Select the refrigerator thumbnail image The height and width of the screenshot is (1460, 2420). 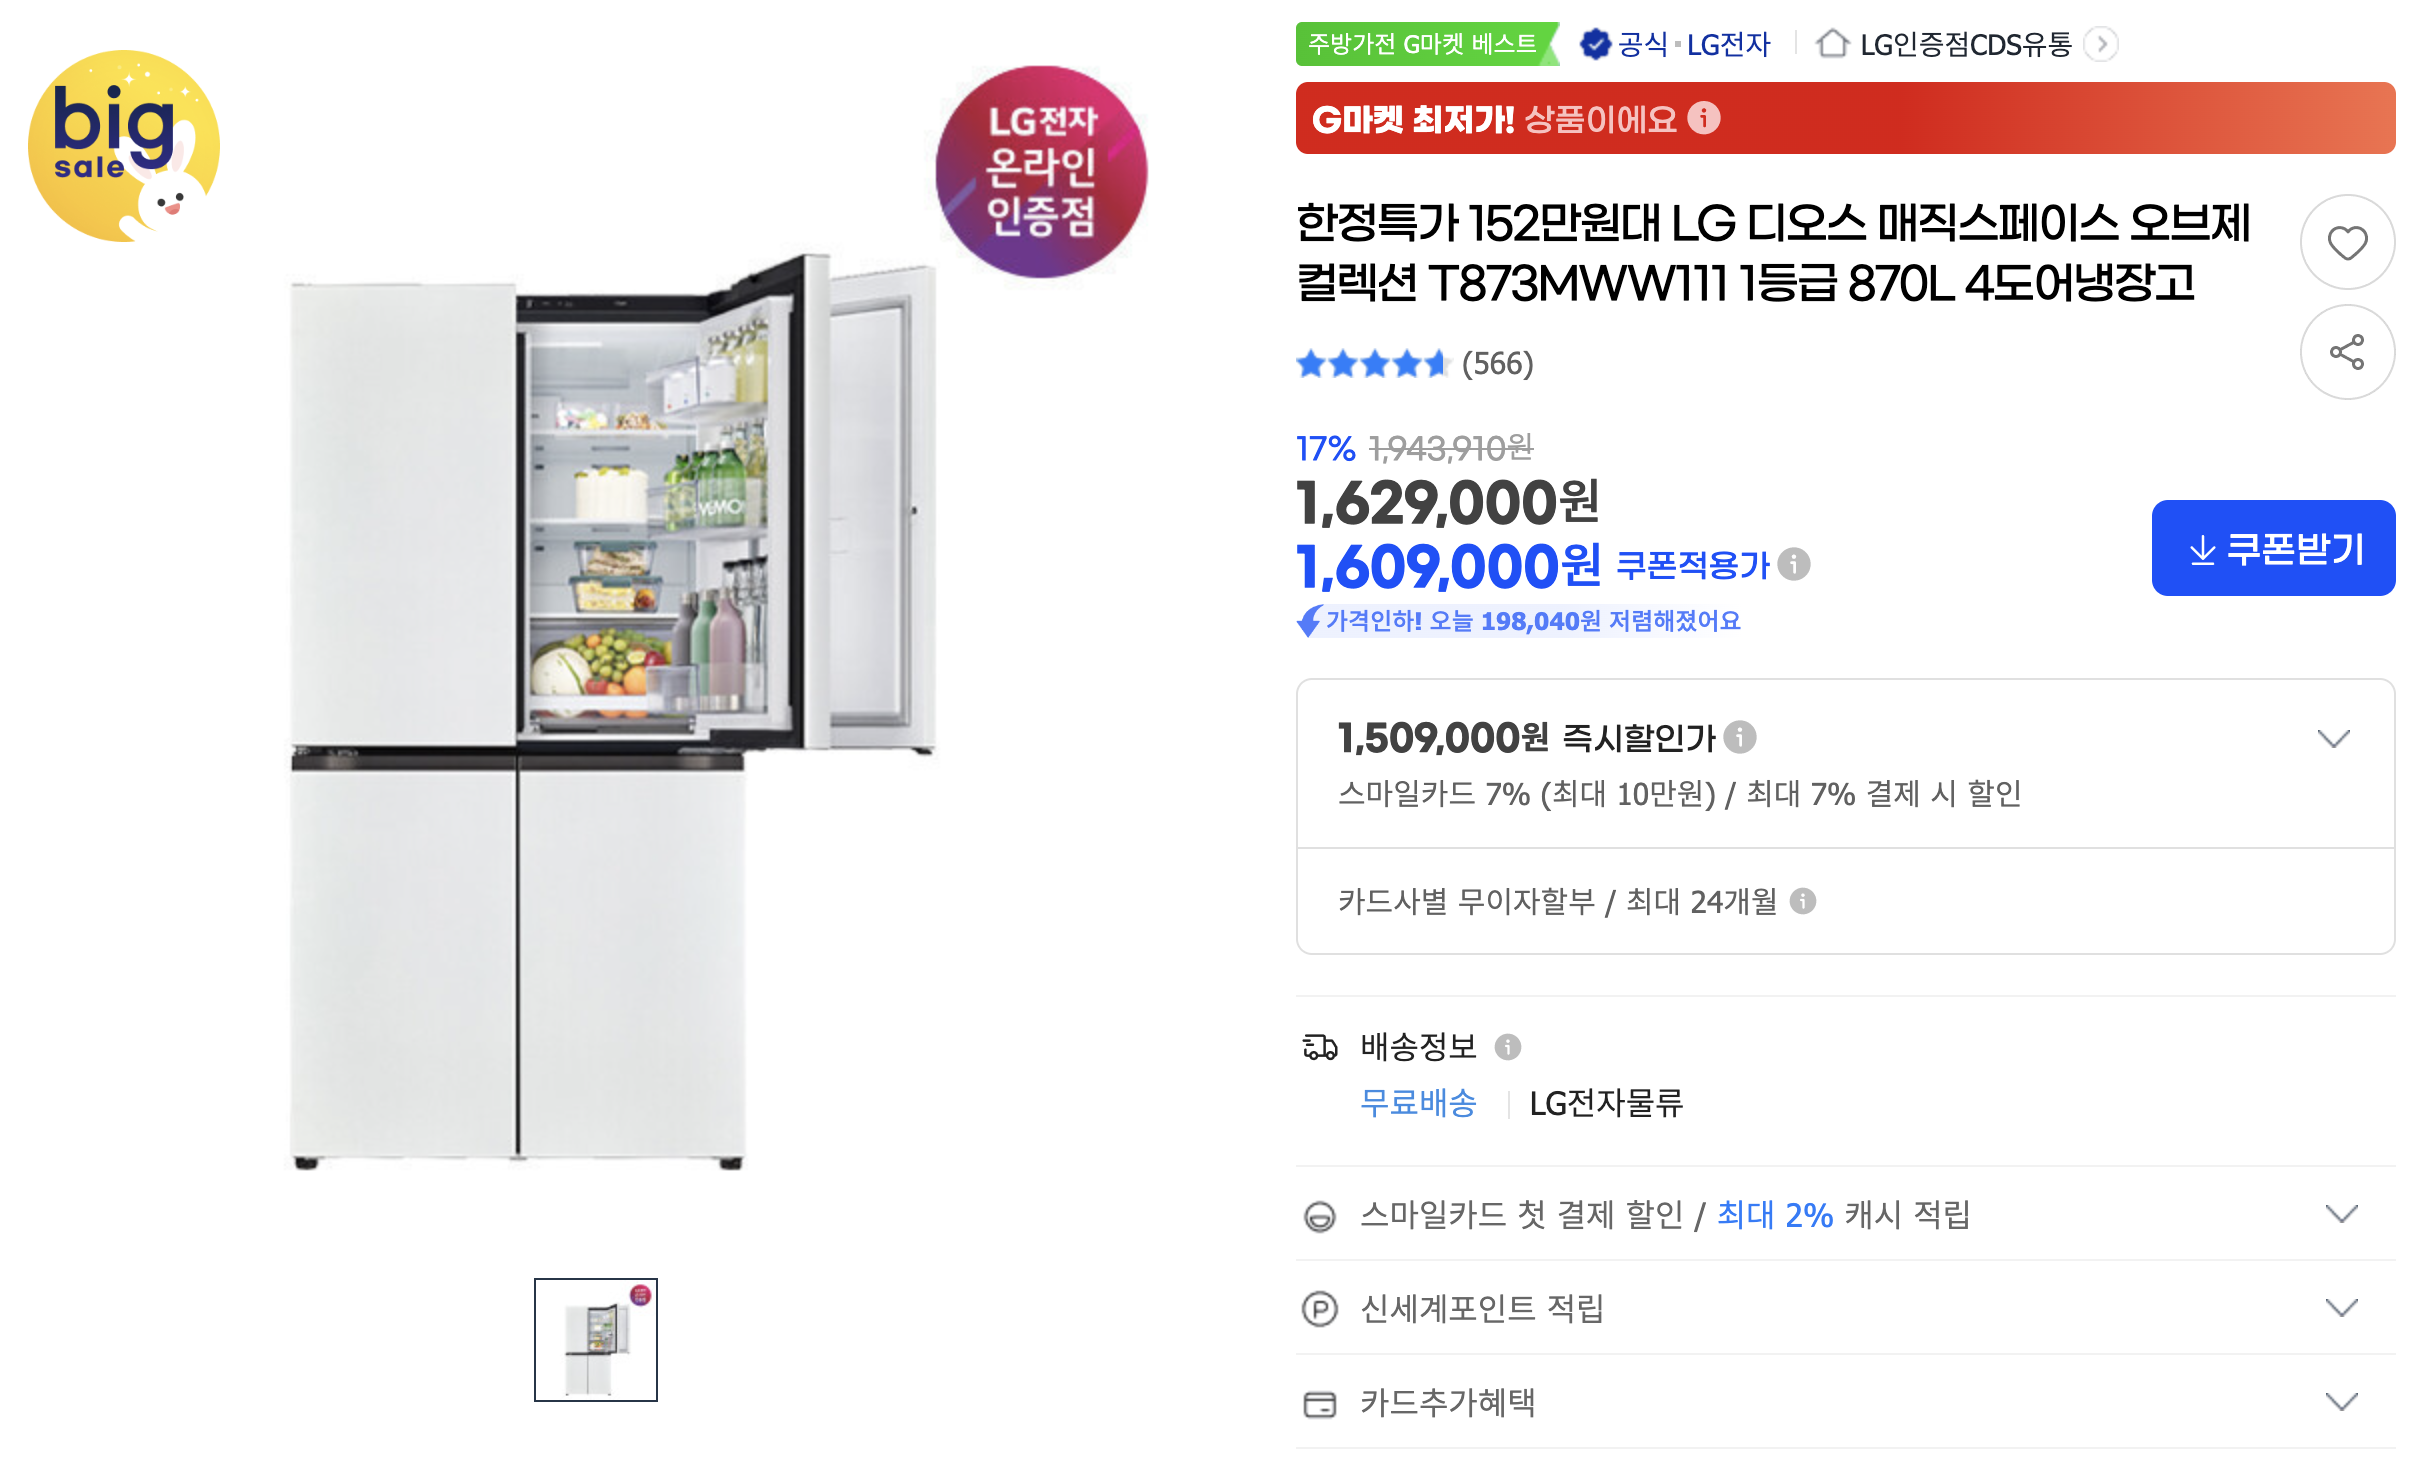596,1340
